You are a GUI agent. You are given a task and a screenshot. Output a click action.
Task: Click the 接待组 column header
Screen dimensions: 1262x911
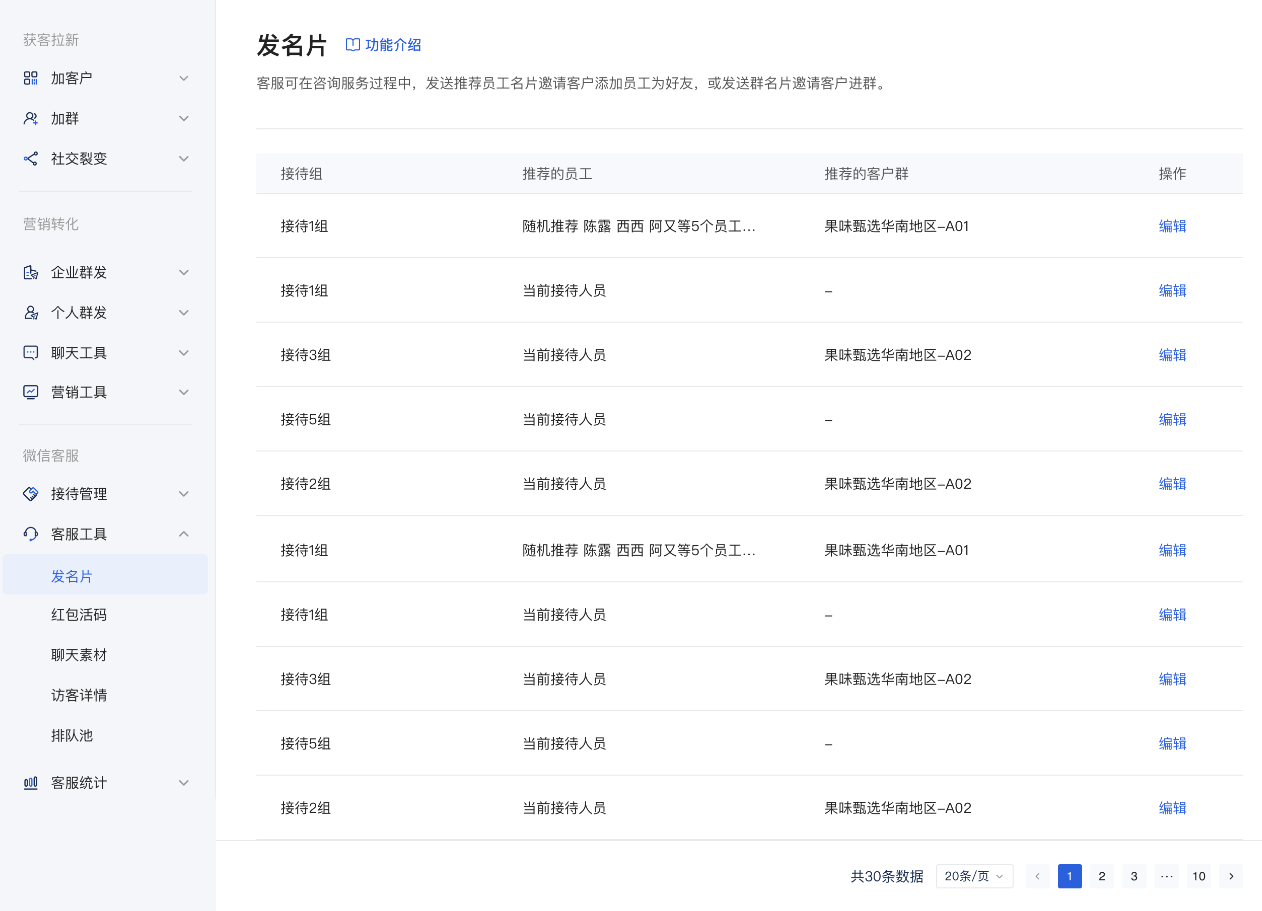tap(302, 174)
